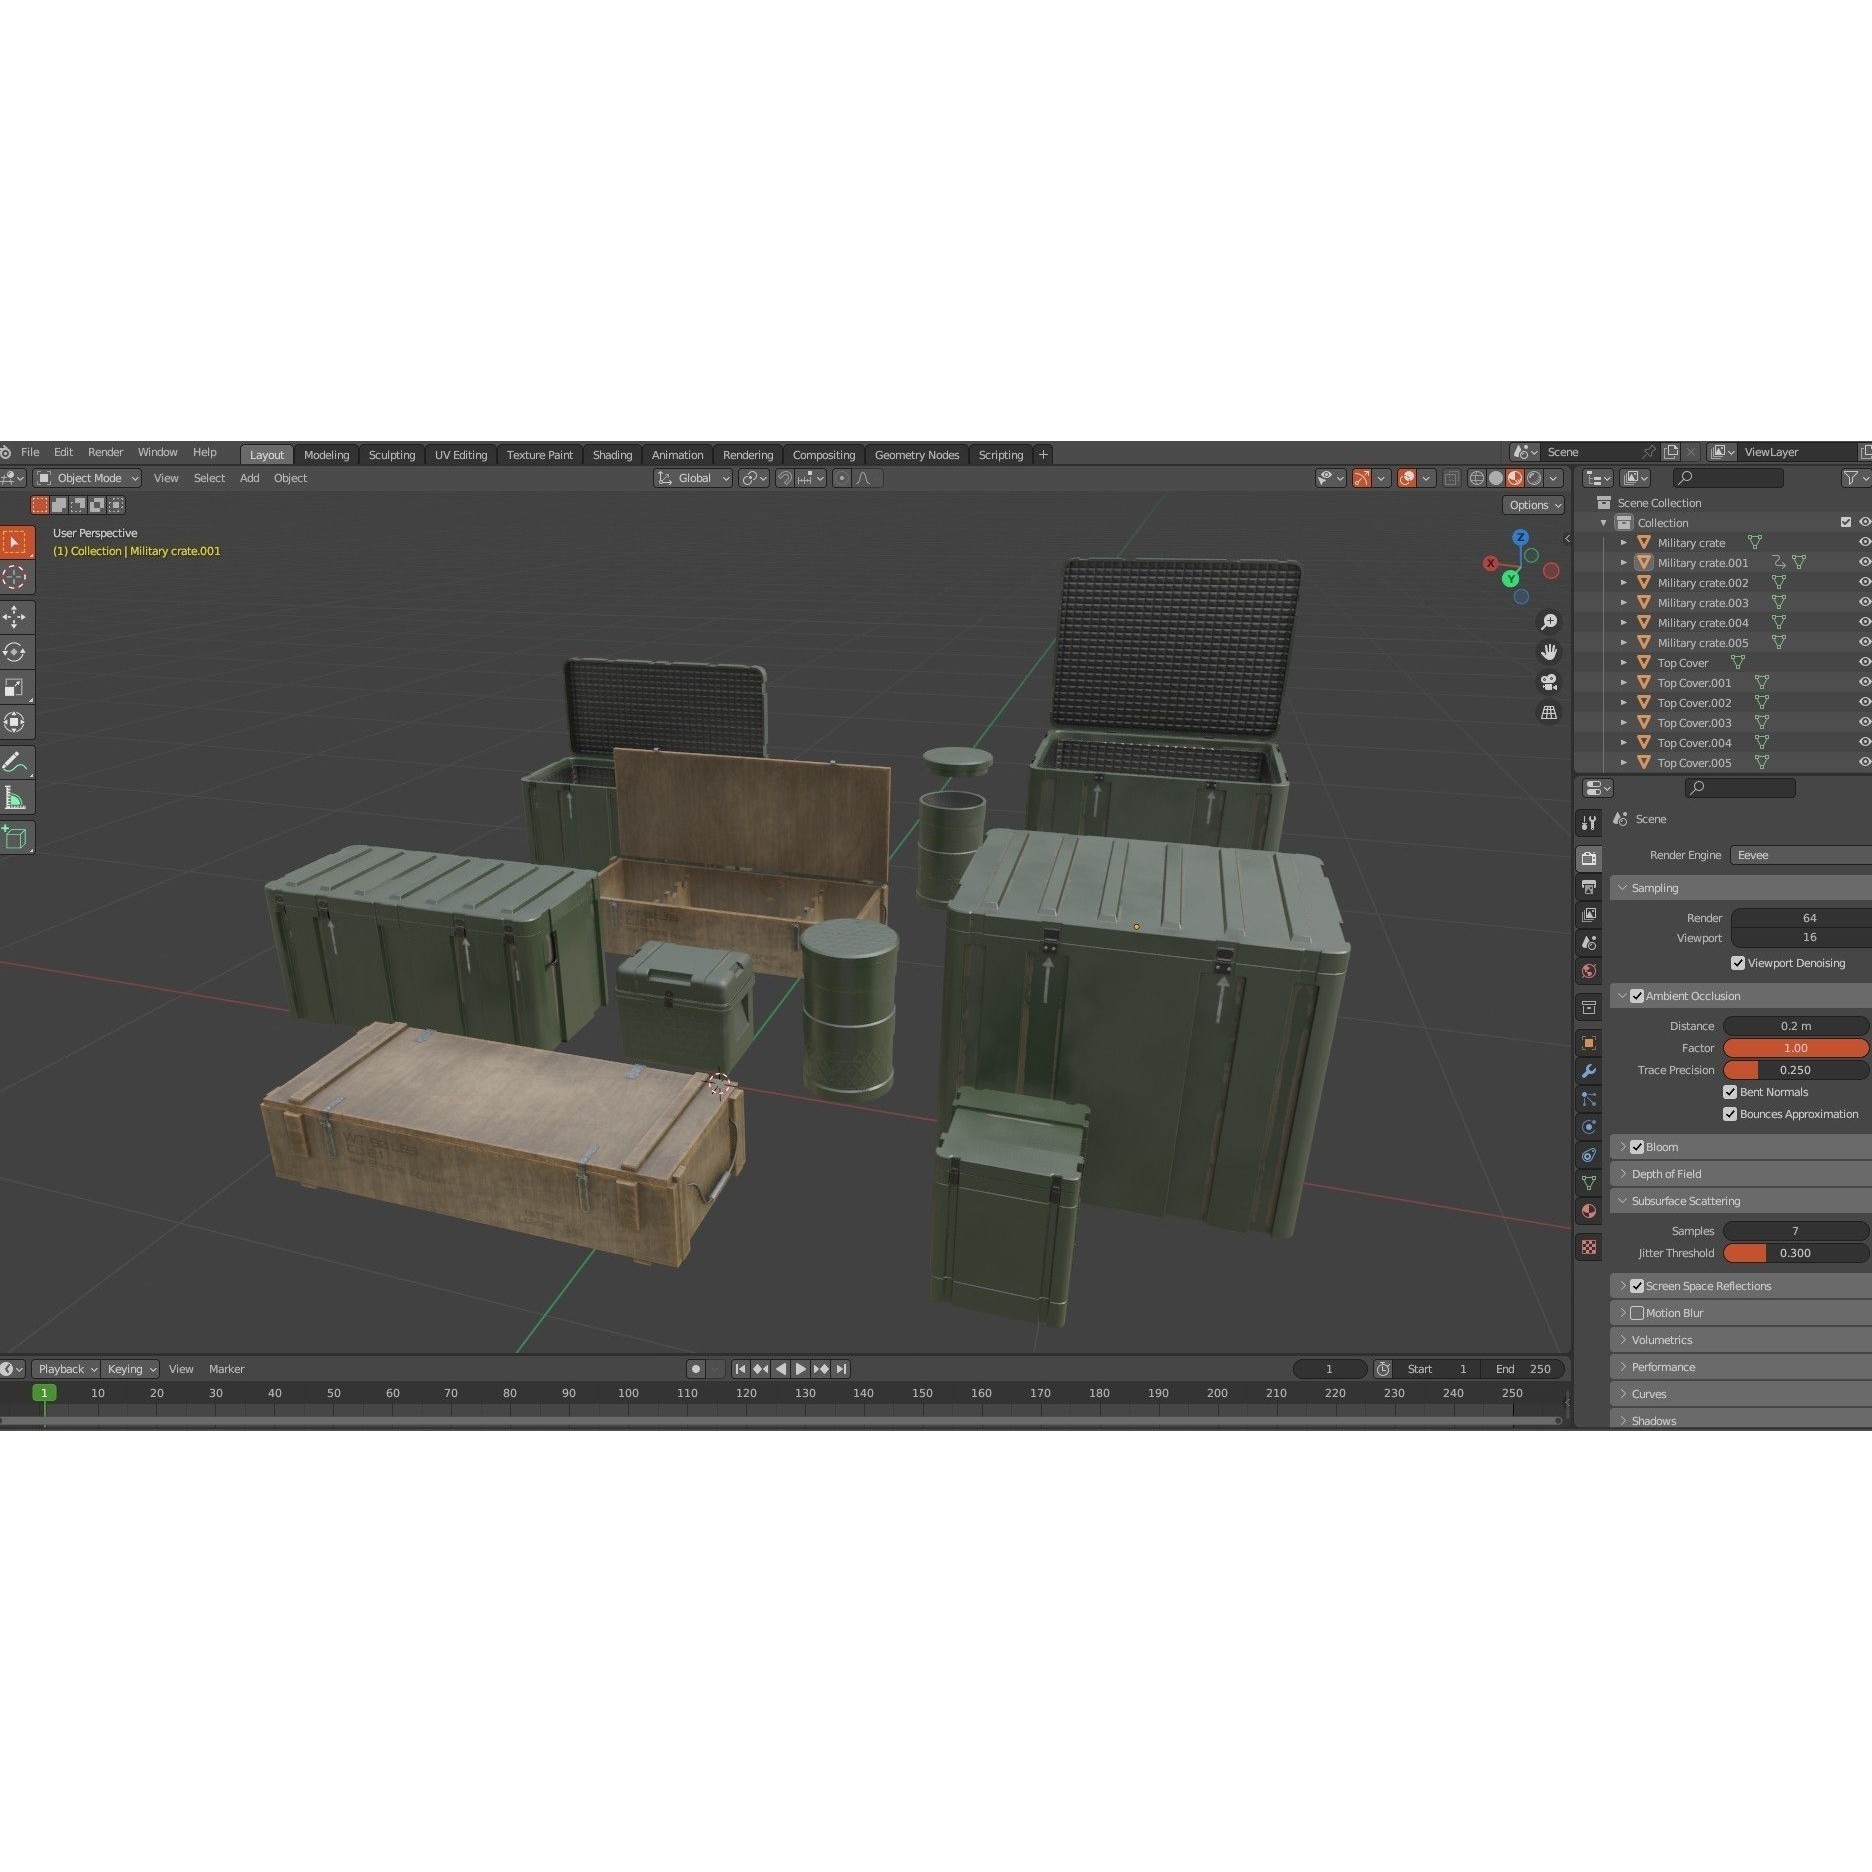Adjust the Jitter Threshold slider
Viewport: 1872px width, 1872px height.
pyautogui.click(x=1795, y=1252)
